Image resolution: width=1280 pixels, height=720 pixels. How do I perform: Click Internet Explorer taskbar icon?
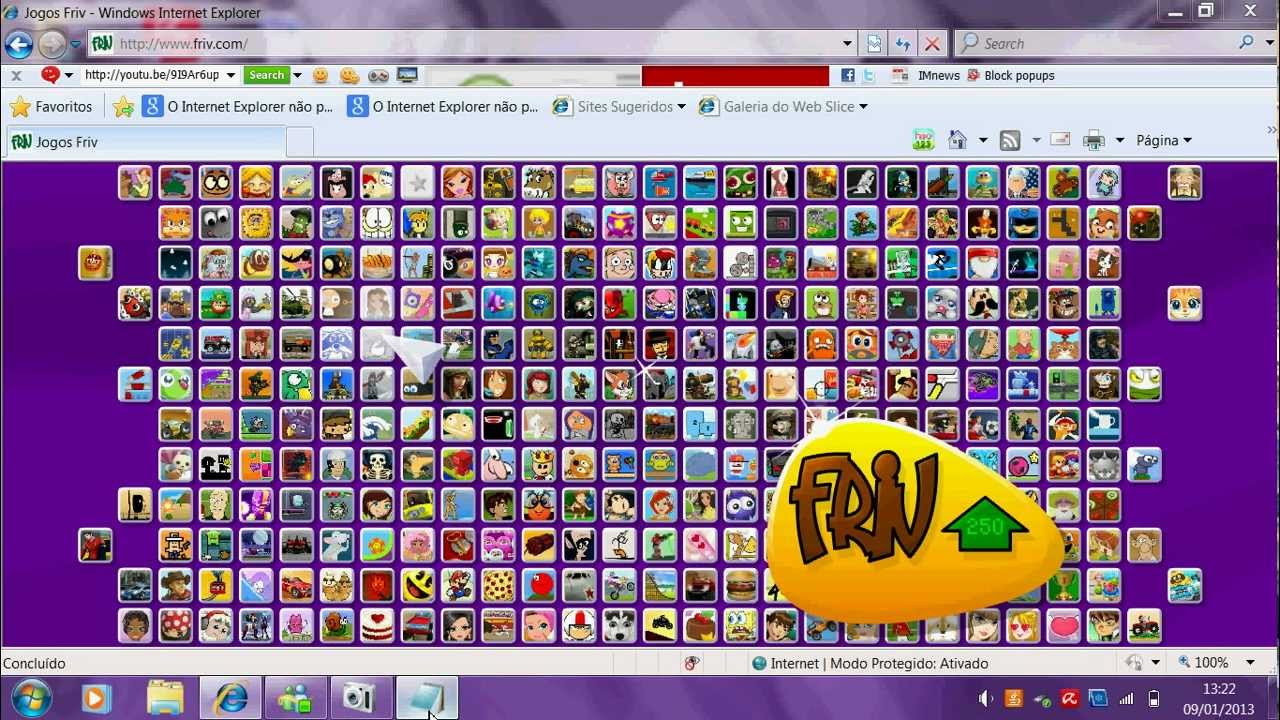click(x=231, y=697)
